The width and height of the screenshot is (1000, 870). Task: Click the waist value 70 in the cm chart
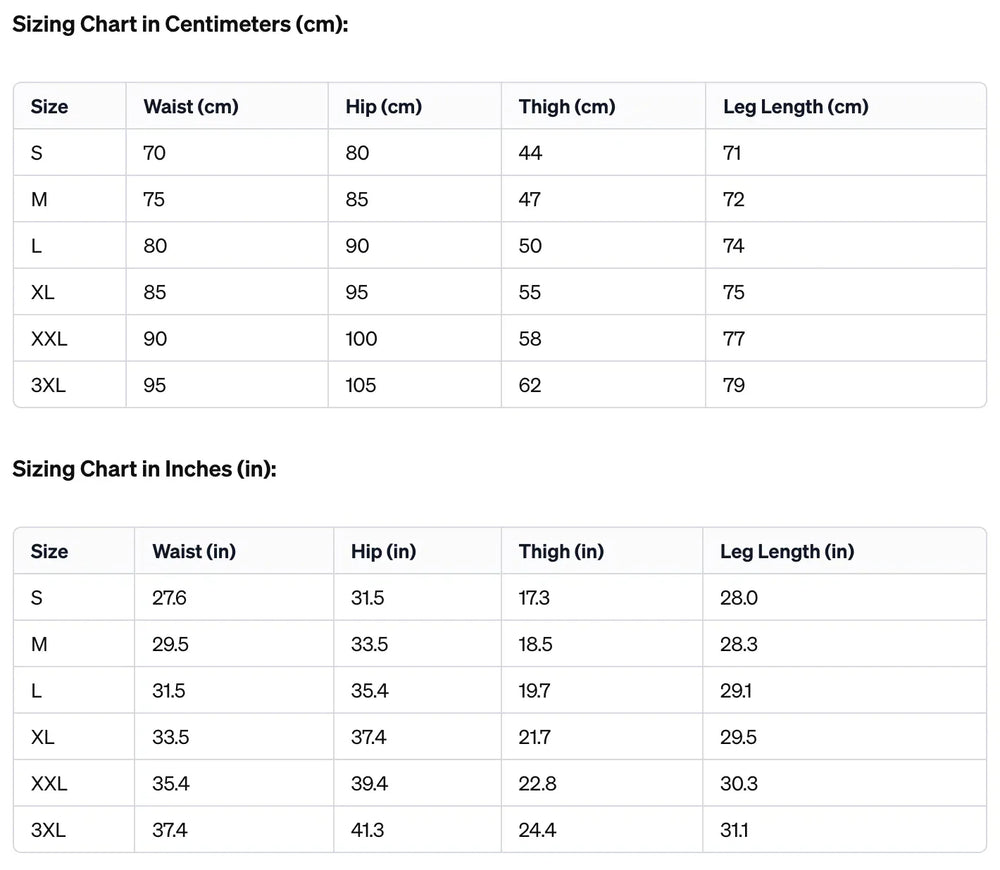(x=155, y=153)
